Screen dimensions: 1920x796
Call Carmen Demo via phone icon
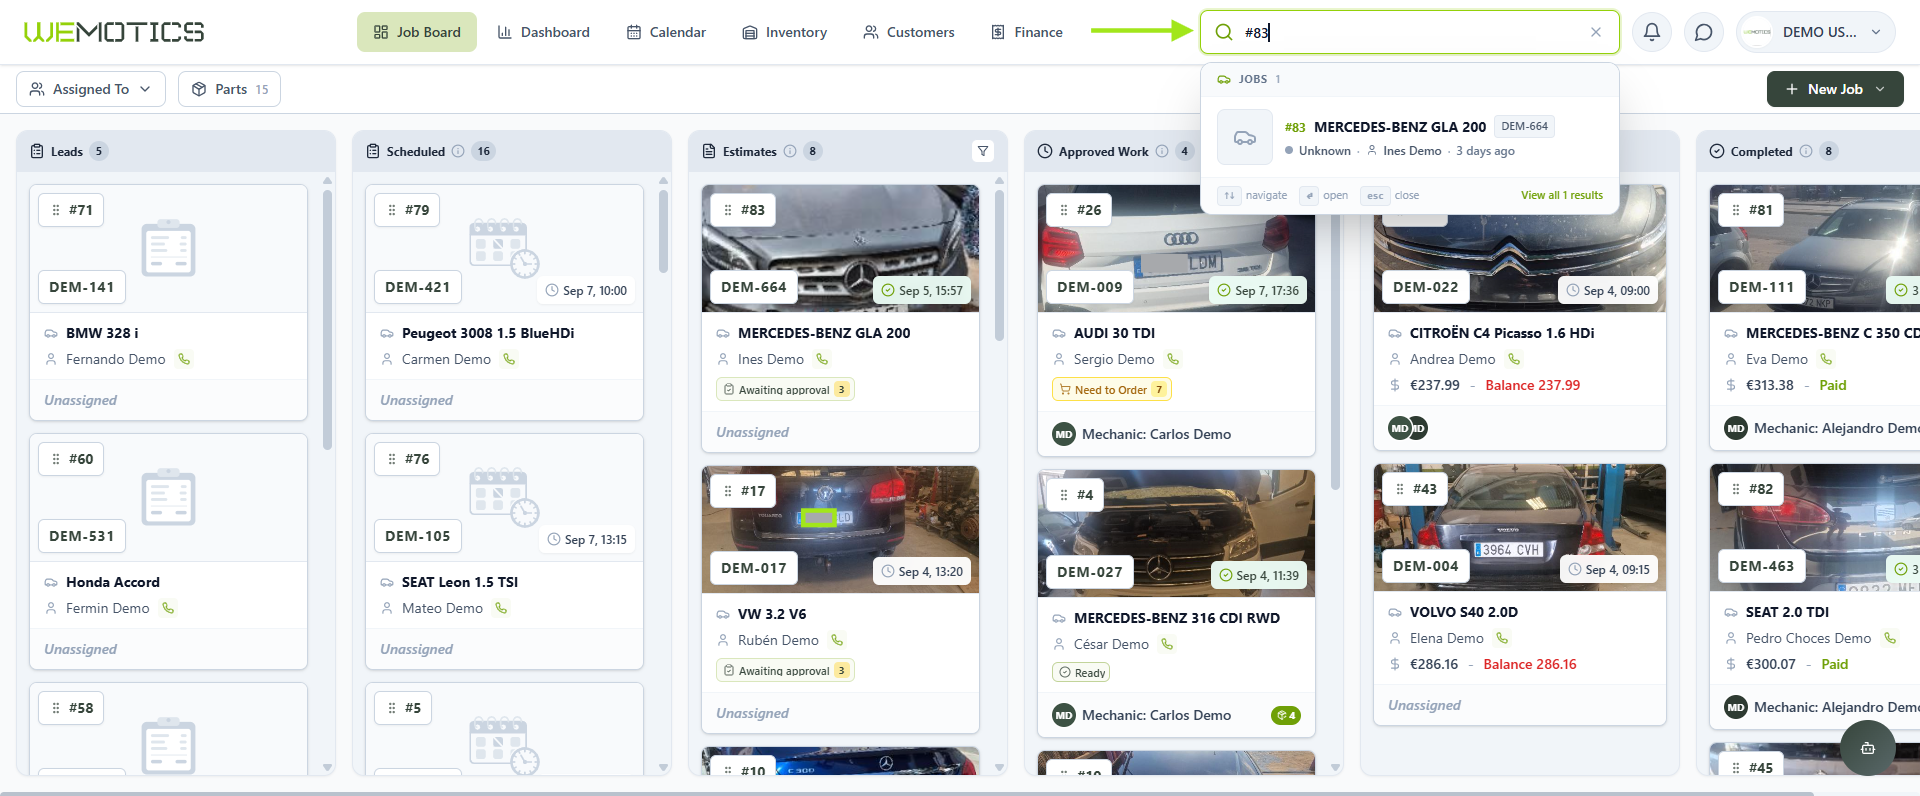(x=509, y=359)
